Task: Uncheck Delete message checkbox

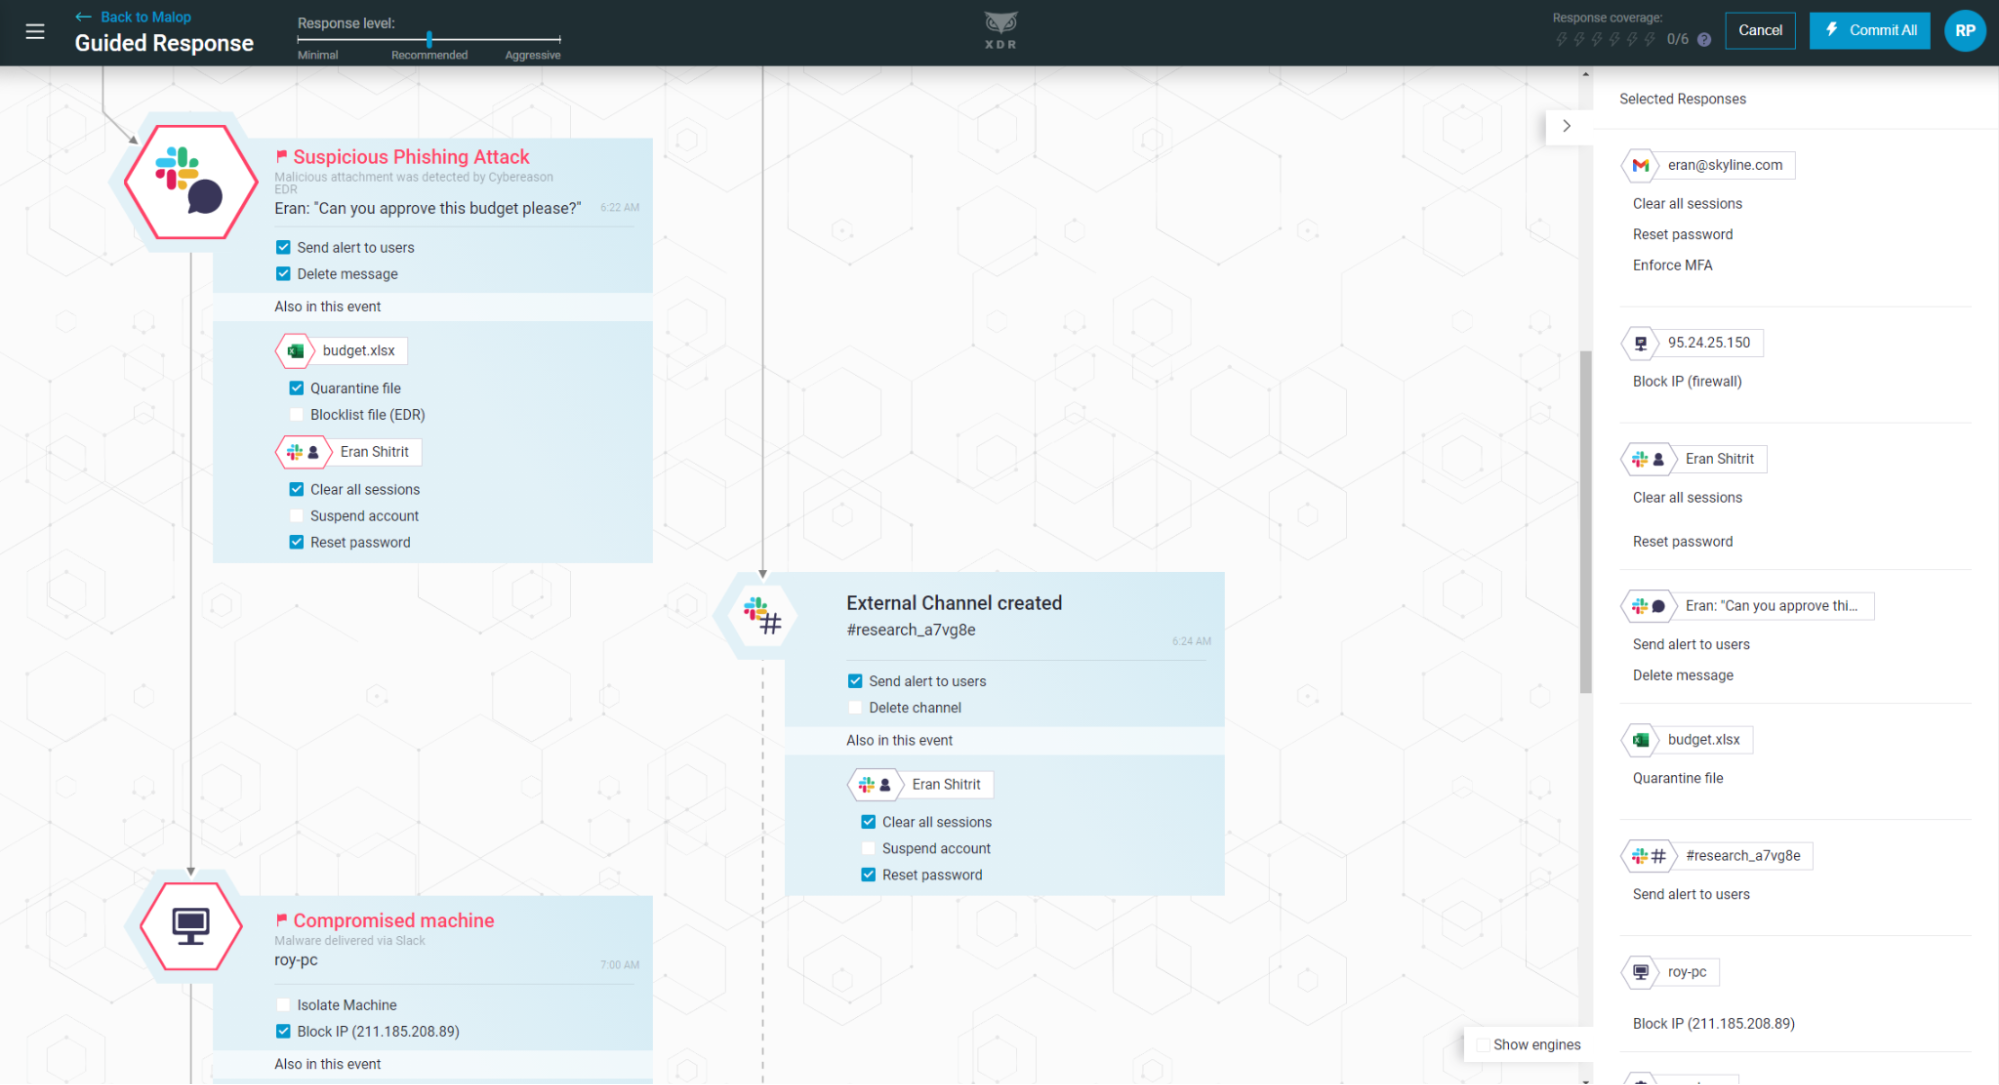Action: (x=284, y=274)
